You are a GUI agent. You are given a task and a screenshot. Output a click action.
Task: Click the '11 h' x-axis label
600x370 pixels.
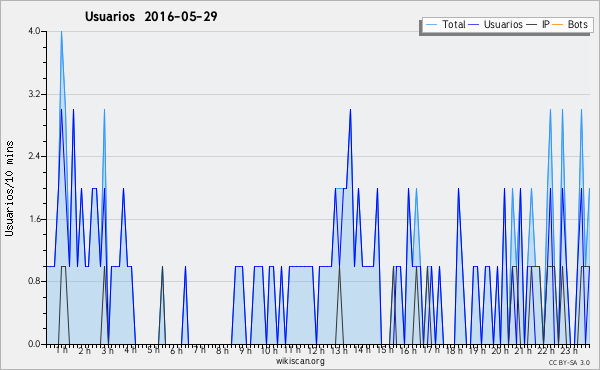coord(292,350)
